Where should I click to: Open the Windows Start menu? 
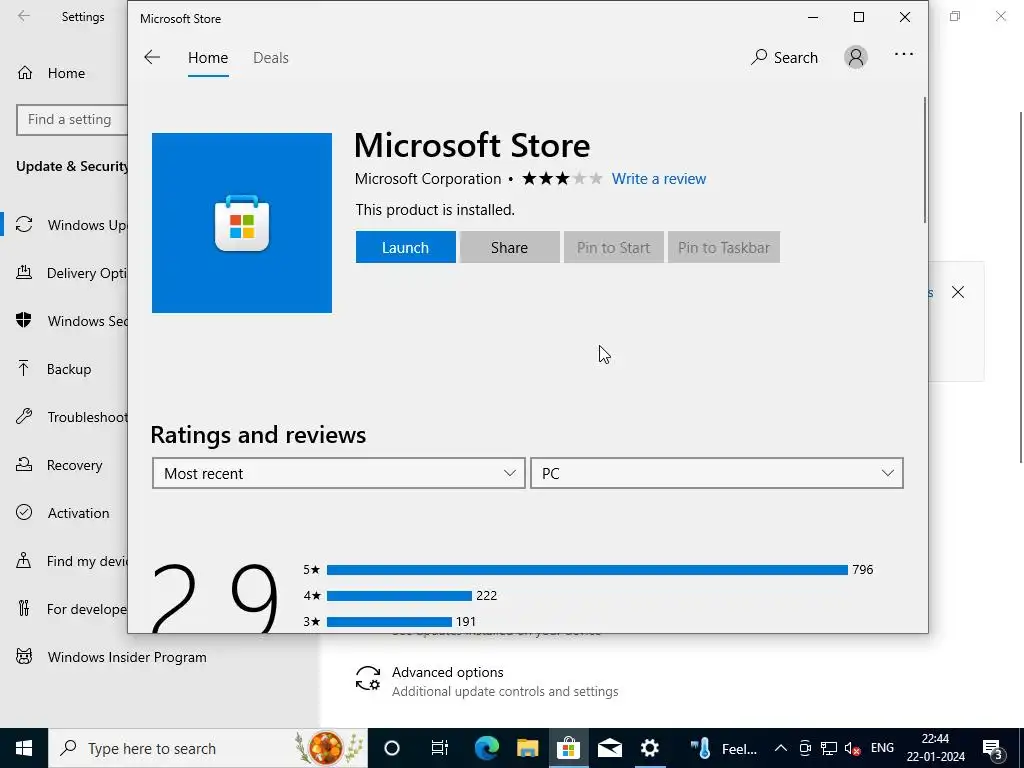click(x=24, y=748)
